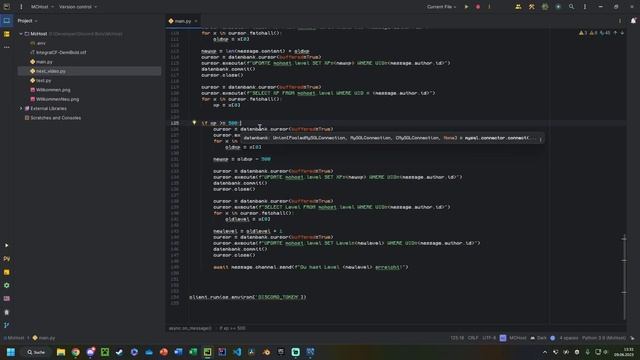Open main.py in project tree
The image size is (640, 360).
click(41, 62)
